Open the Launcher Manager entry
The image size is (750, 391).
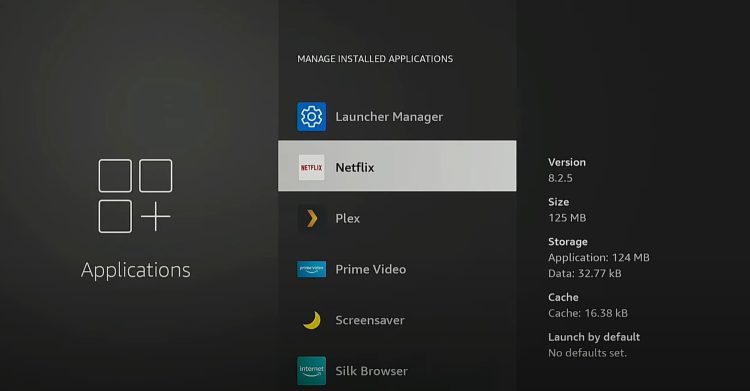point(397,116)
